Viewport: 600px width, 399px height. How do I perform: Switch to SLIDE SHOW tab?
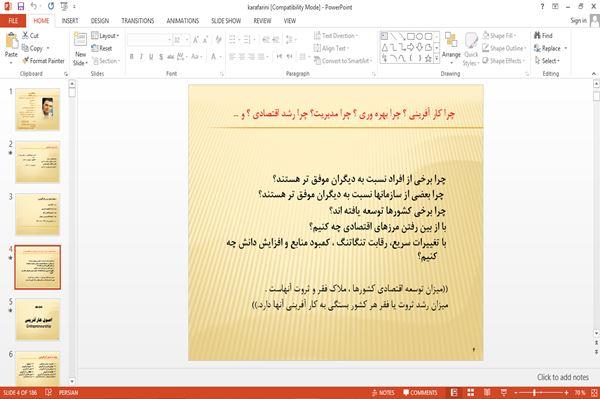point(226,21)
